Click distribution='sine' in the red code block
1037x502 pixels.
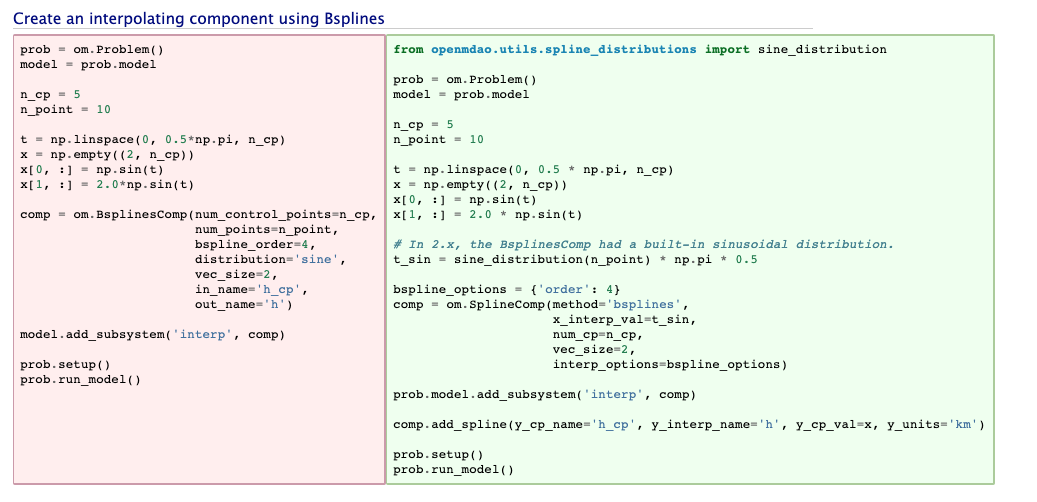click(x=270, y=260)
